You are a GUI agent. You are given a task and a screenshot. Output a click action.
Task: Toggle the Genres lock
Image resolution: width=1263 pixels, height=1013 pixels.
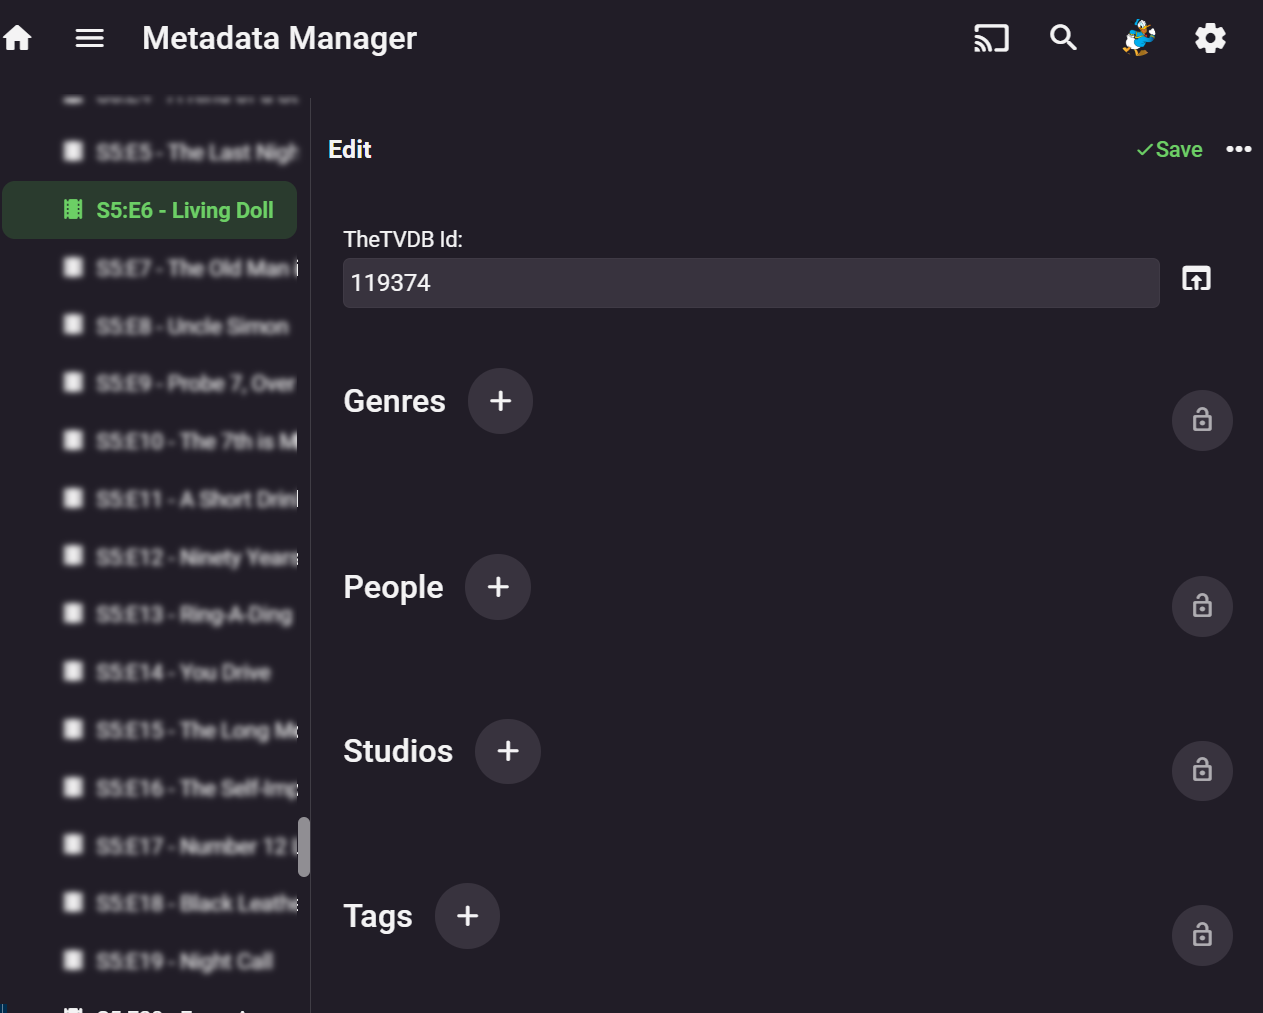pos(1202,420)
